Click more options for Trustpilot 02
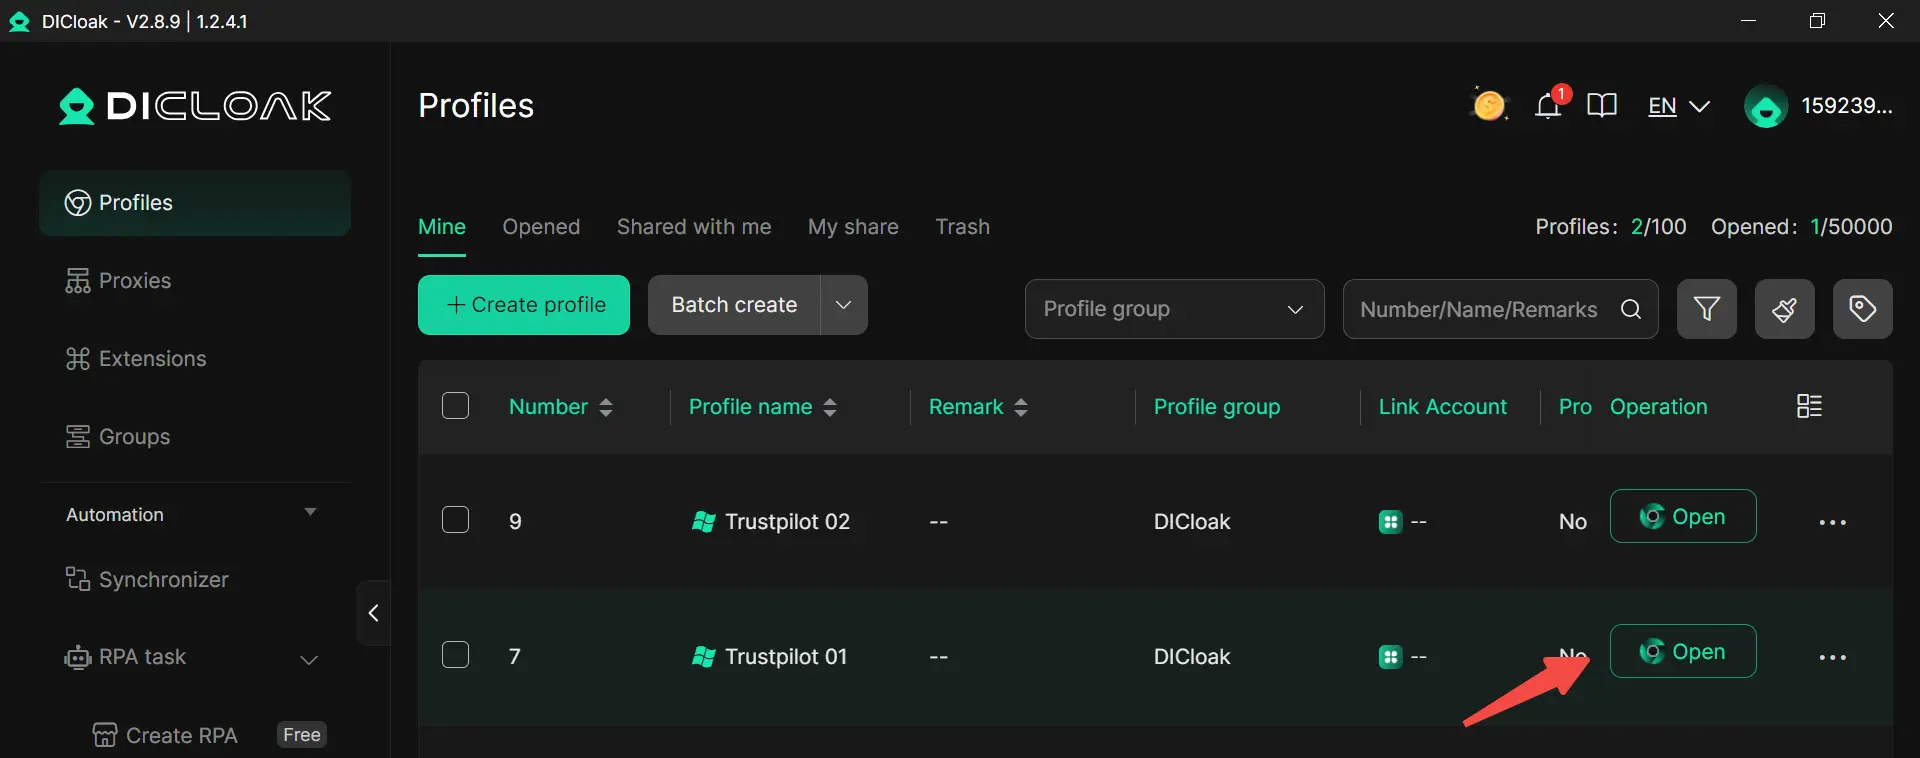This screenshot has height=758, width=1920. 1832,522
